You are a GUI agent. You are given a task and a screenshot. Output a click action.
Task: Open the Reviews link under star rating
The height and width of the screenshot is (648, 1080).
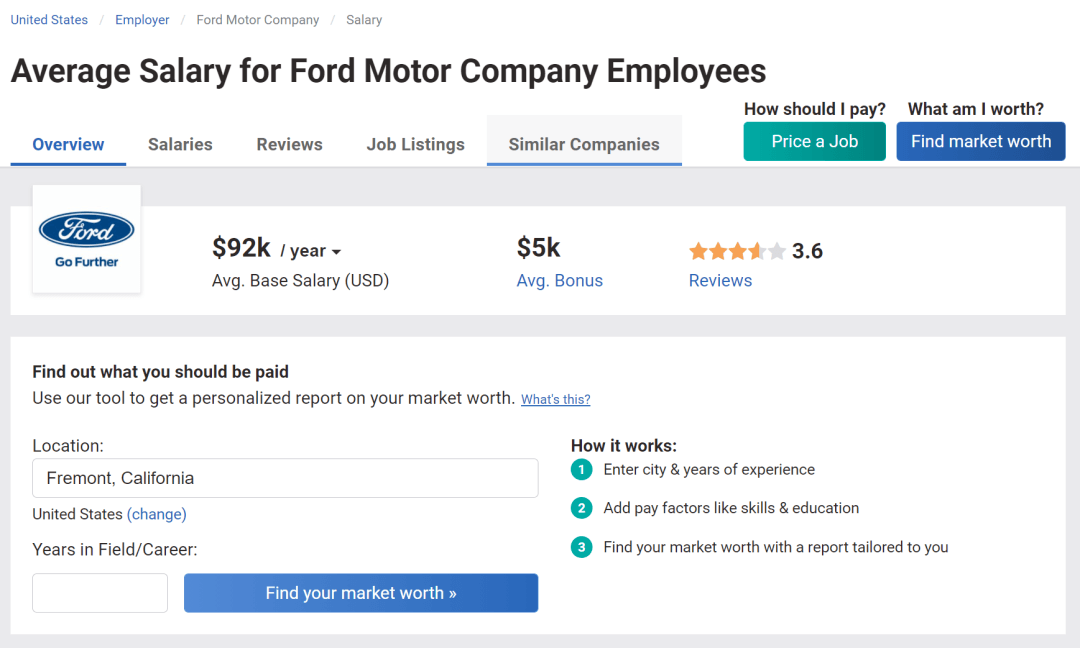point(720,280)
